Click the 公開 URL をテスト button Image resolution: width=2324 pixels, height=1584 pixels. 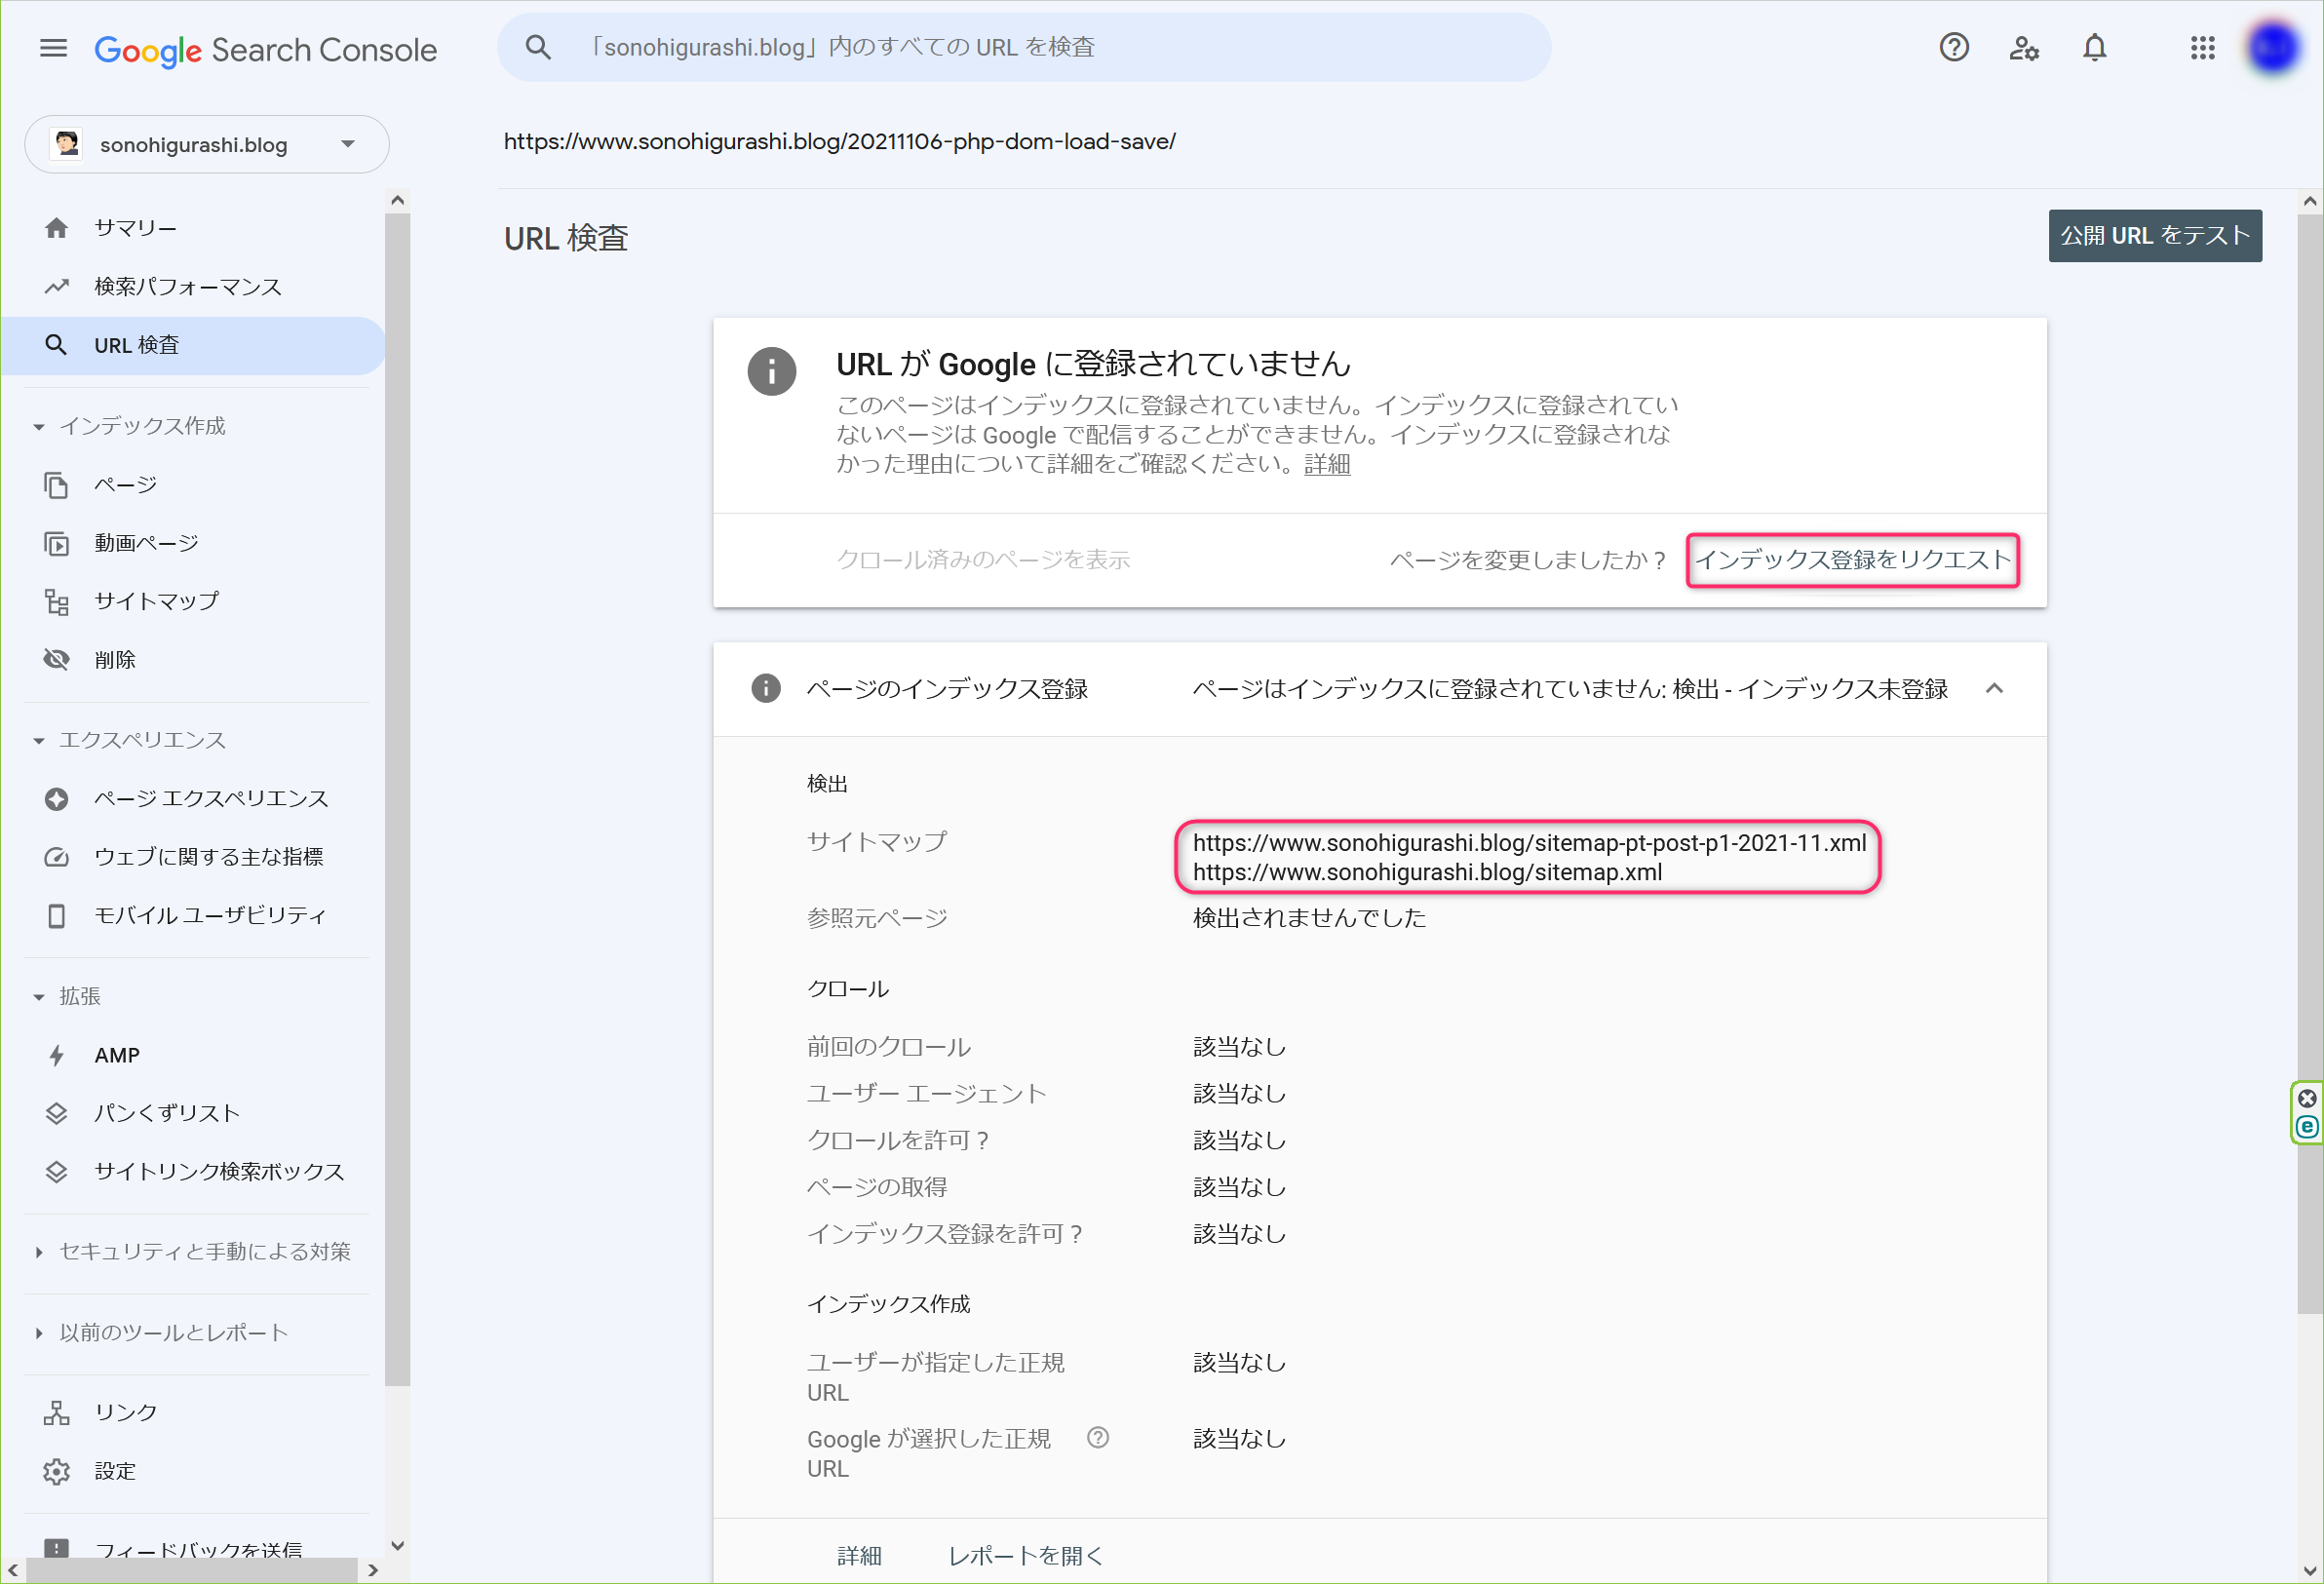[2154, 236]
